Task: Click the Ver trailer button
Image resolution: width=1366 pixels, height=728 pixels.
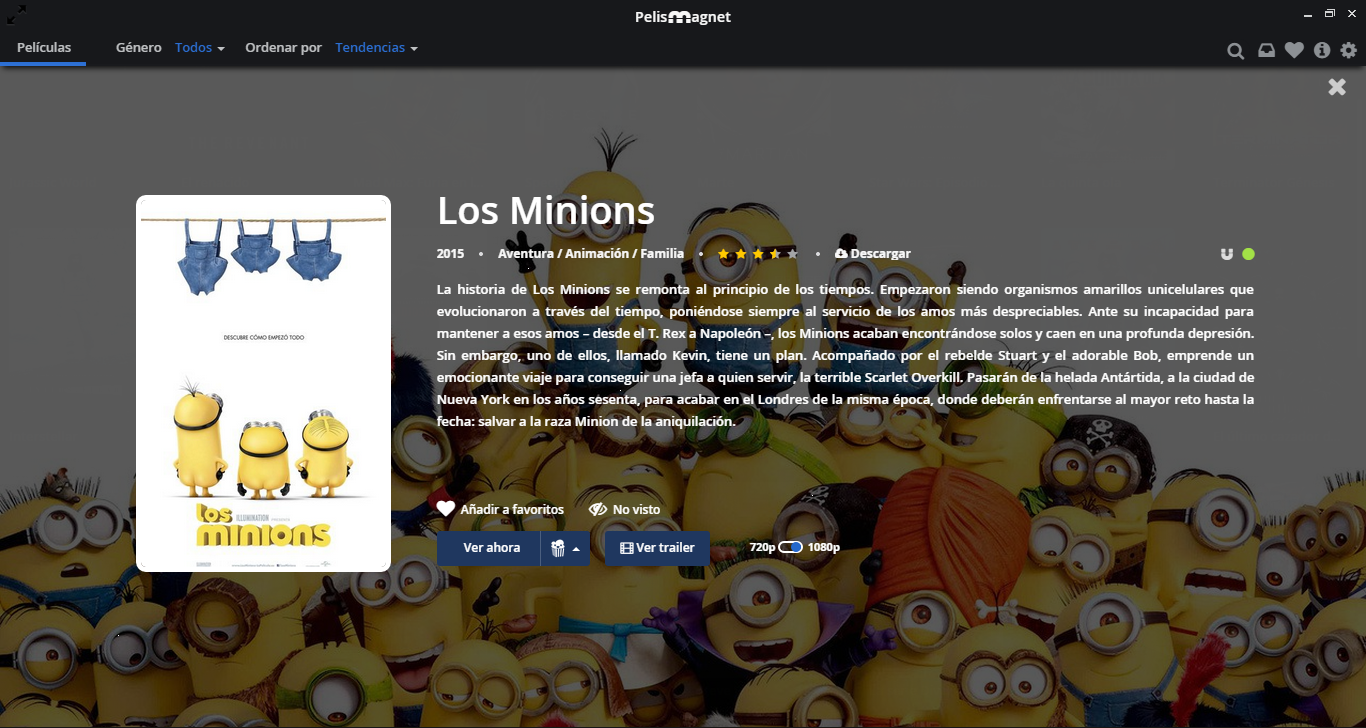Action: coord(657,548)
